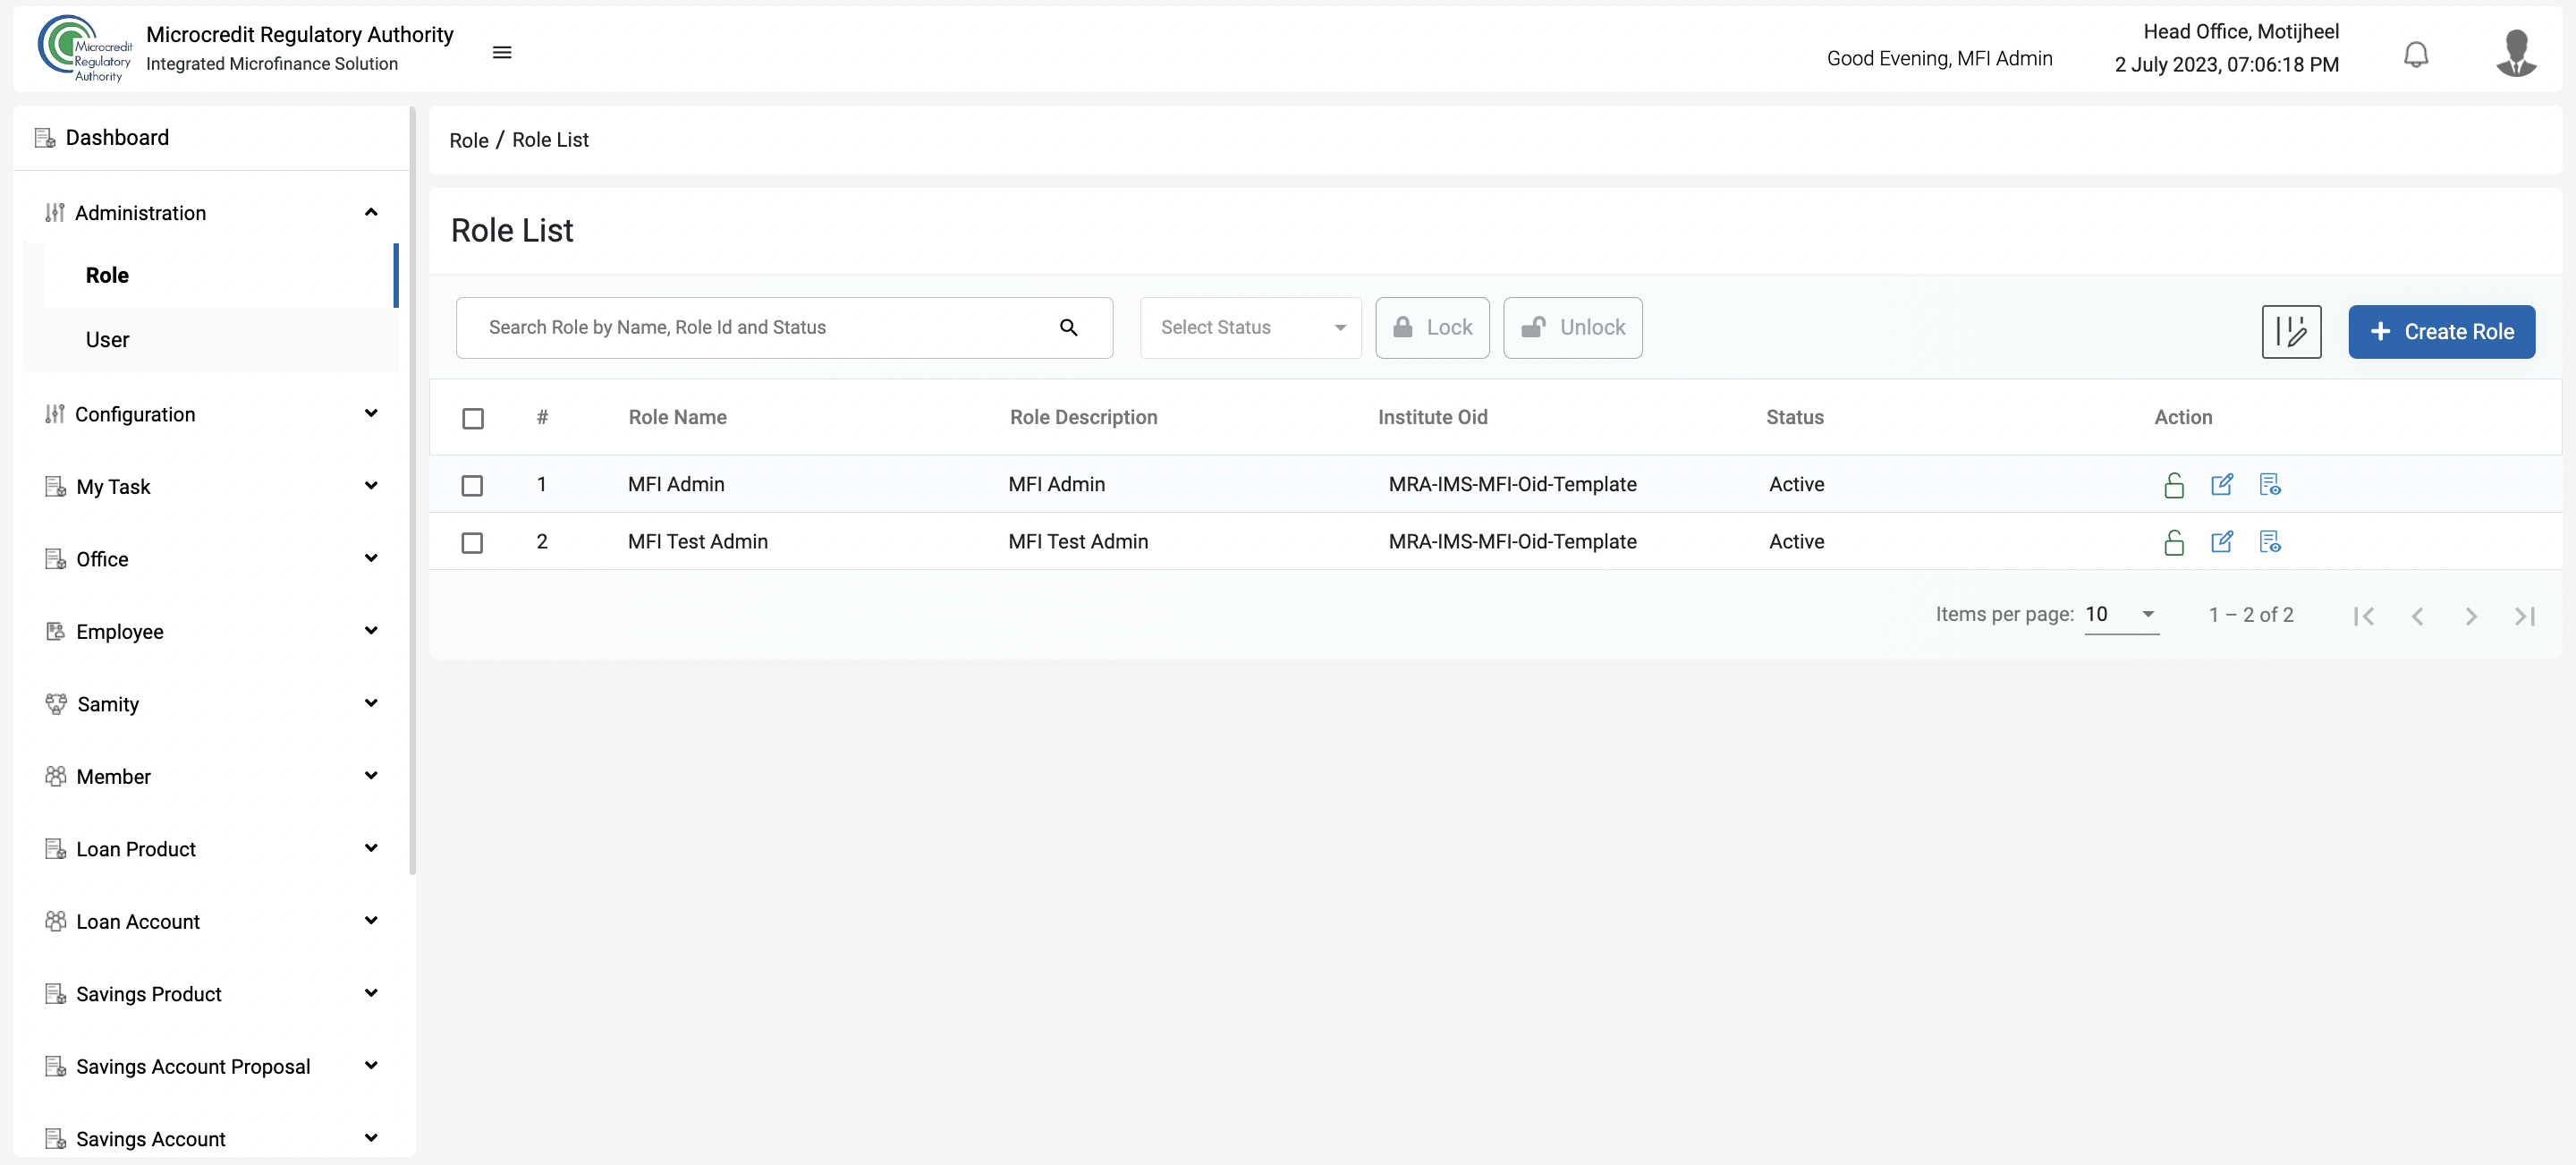Open the Select Status dropdown
The width and height of the screenshot is (2576, 1165).
point(1250,327)
